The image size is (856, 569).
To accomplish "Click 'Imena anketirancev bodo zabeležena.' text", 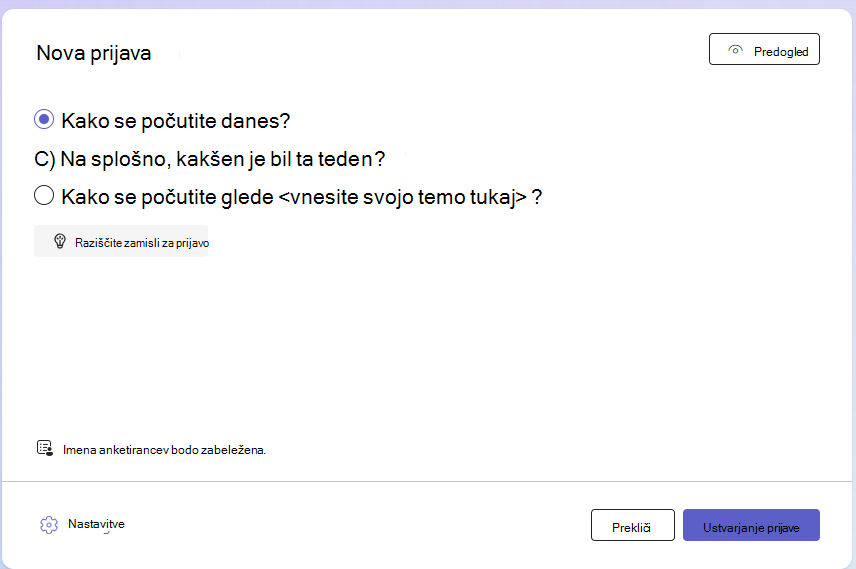I will coord(164,450).
